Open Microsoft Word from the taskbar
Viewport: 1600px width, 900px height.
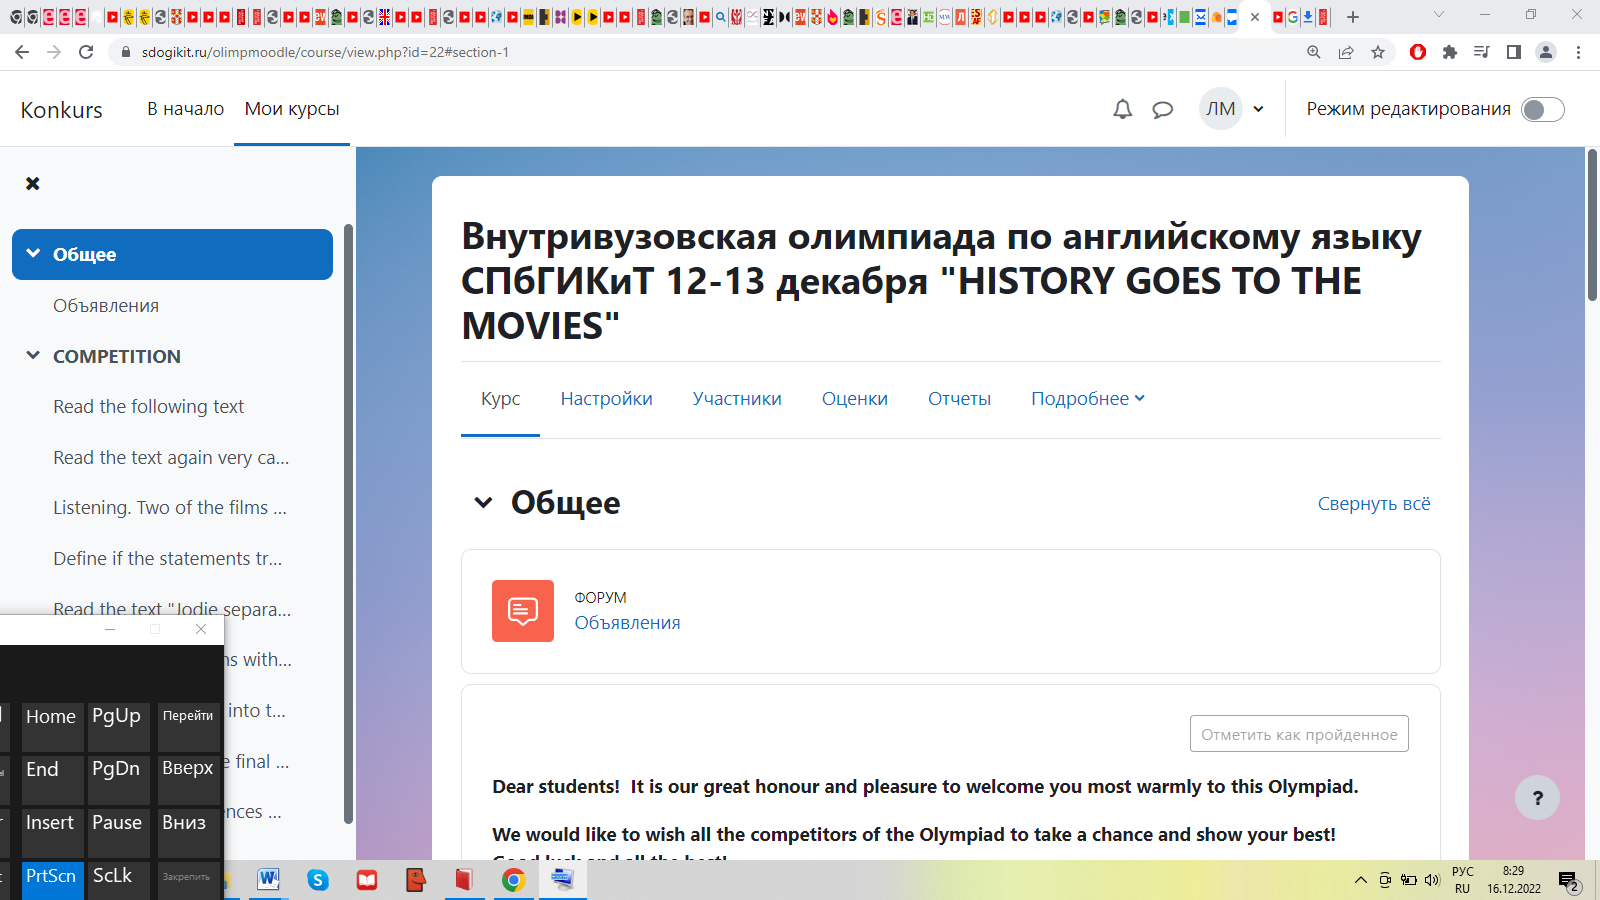click(x=268, y=880)
